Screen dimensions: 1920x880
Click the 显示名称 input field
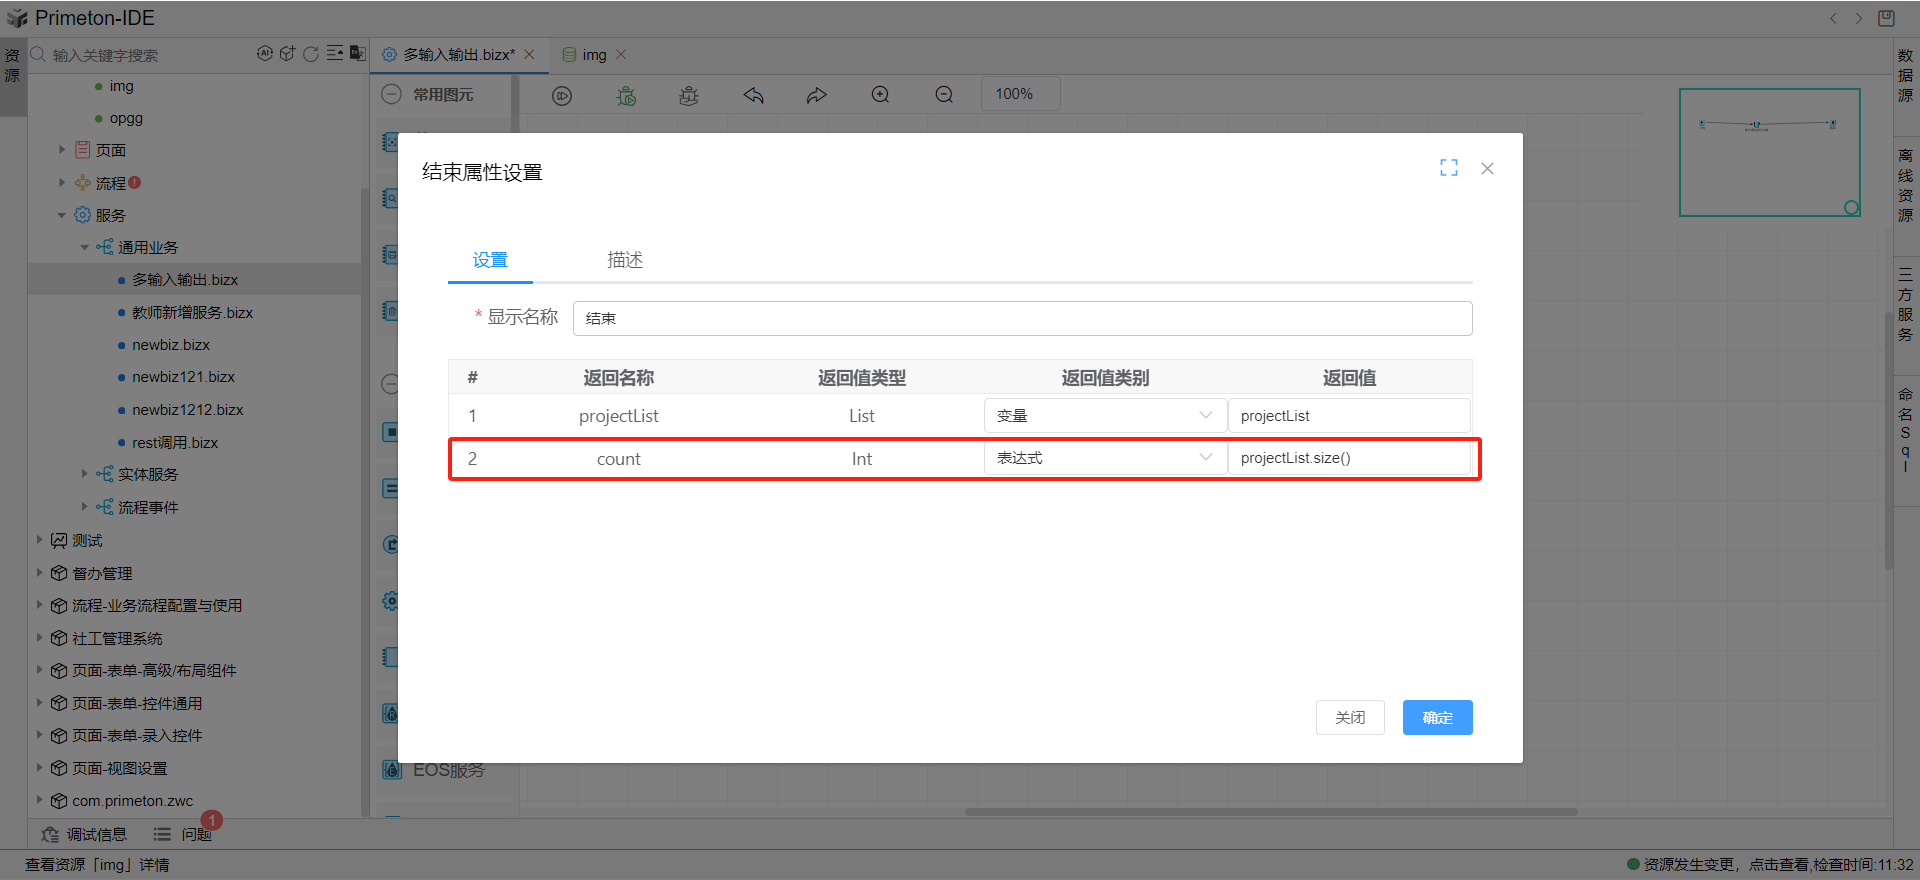pos(1021,318)
